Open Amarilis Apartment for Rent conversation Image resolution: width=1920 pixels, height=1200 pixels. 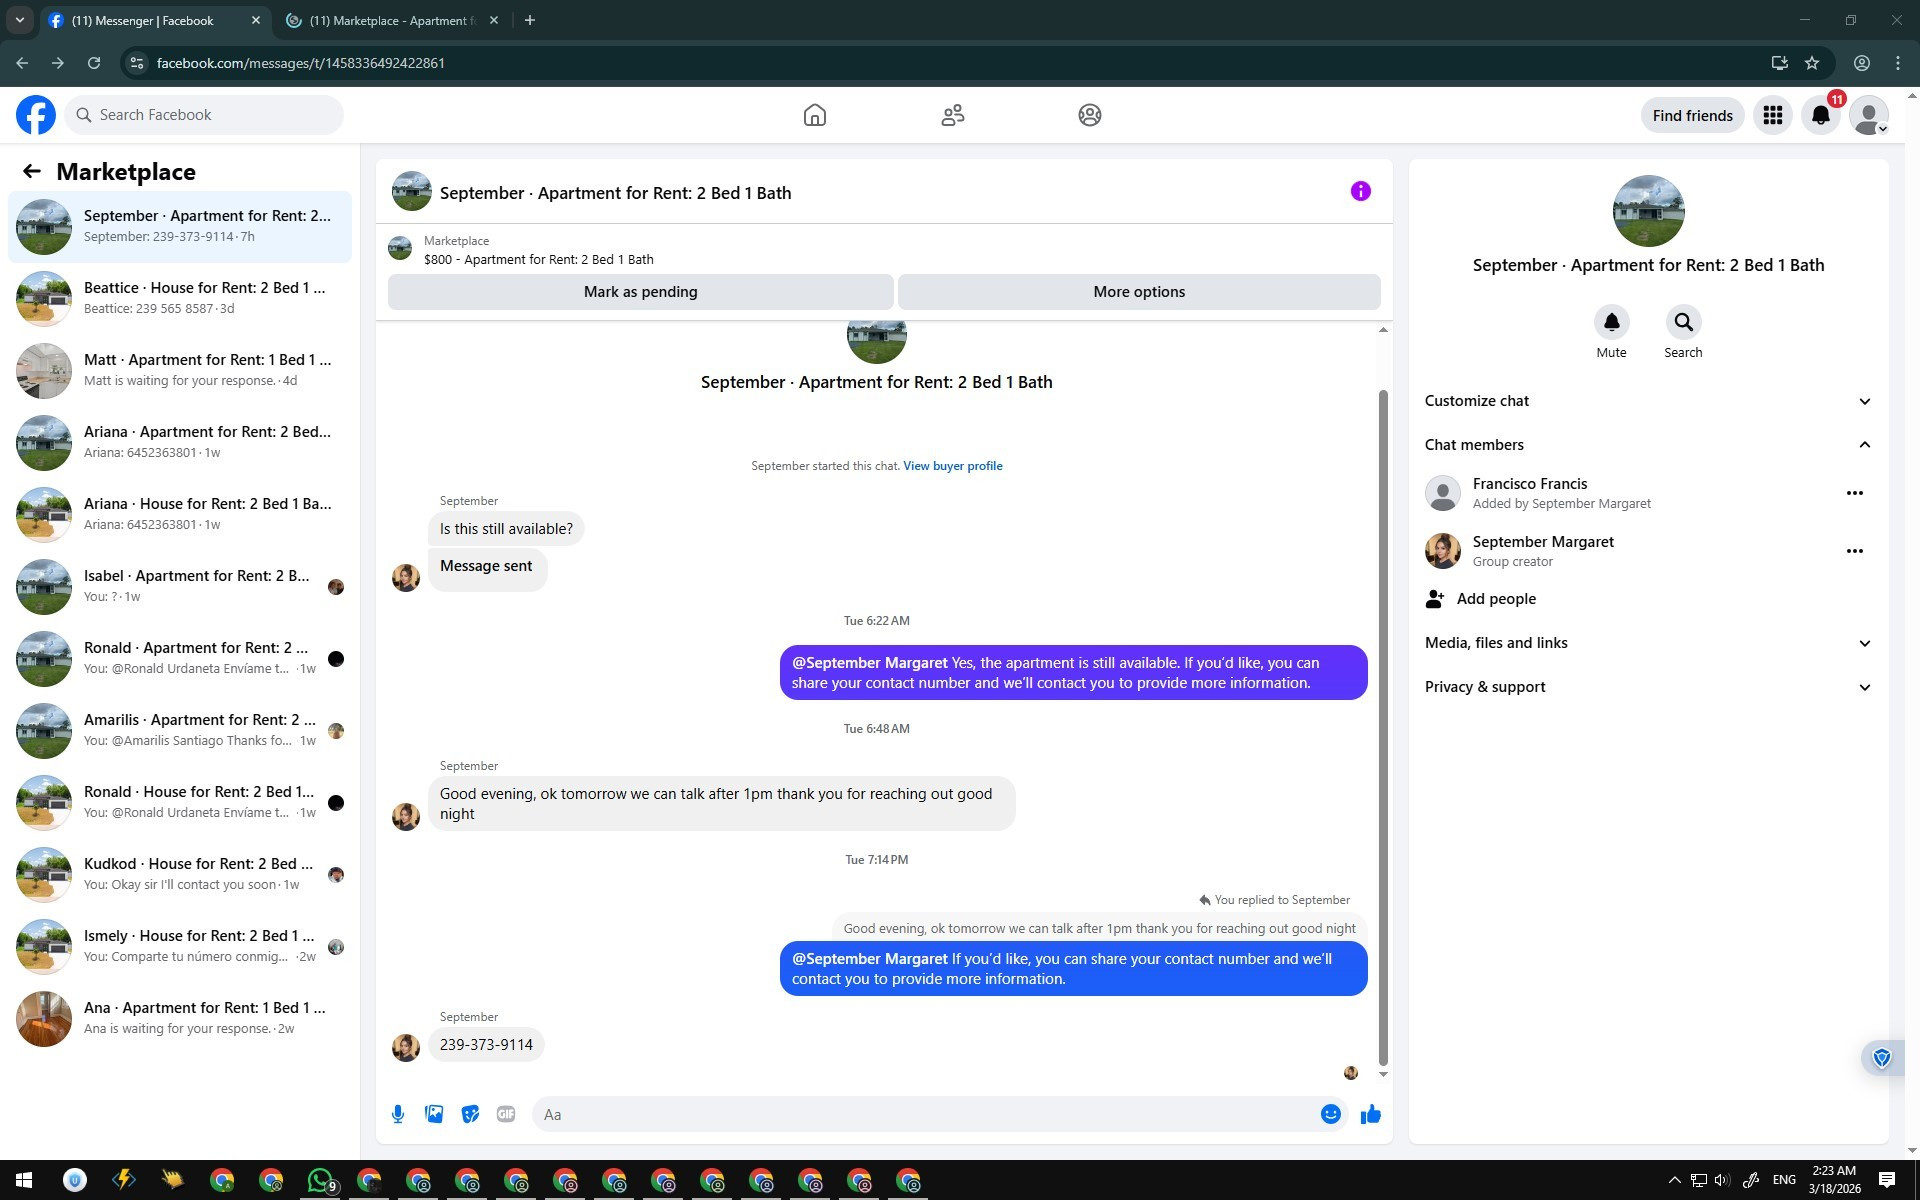[180, 731]
